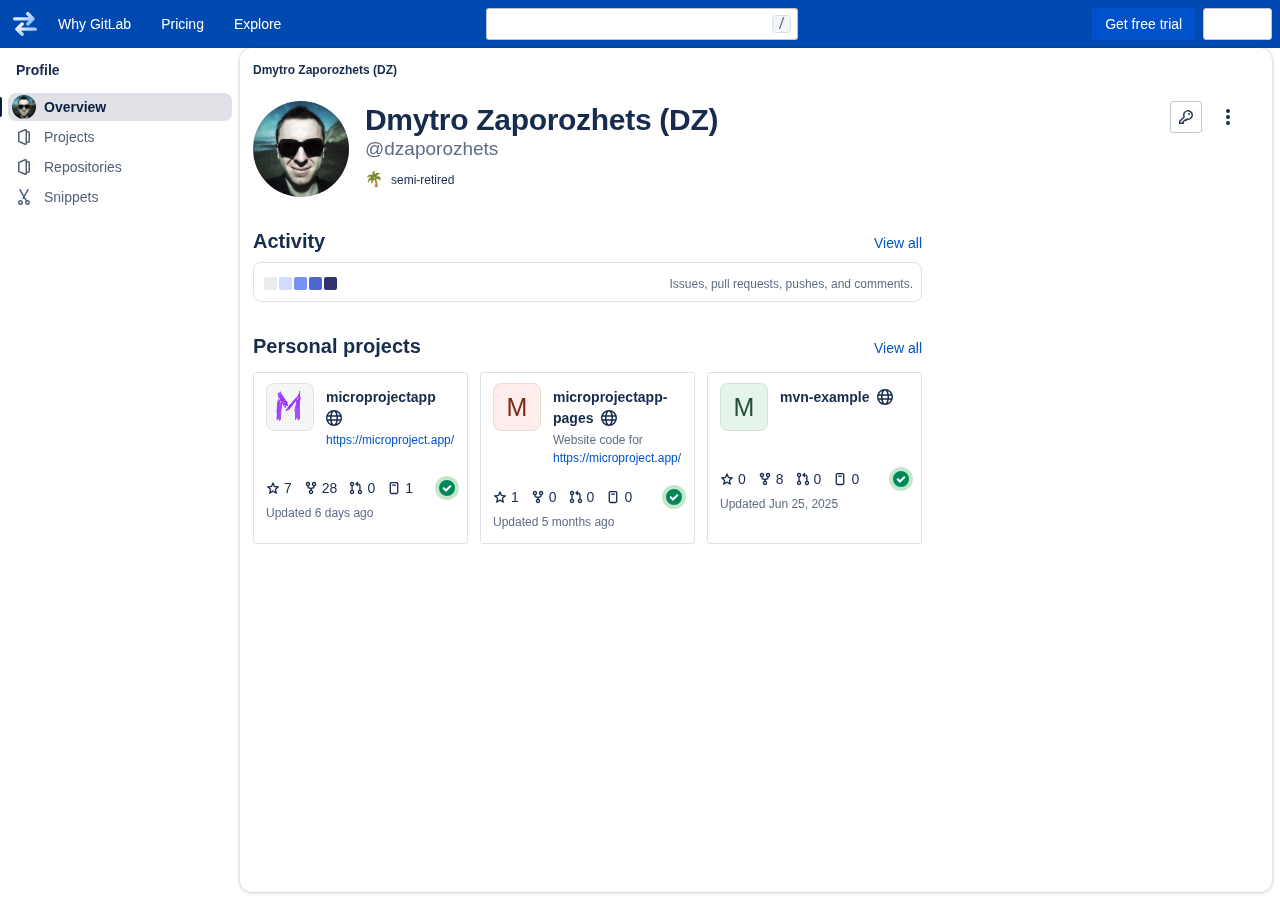Open the microproject.app link under Website code for
The height and width of the screenshot is (900, 1280).
tap(617, 458)
